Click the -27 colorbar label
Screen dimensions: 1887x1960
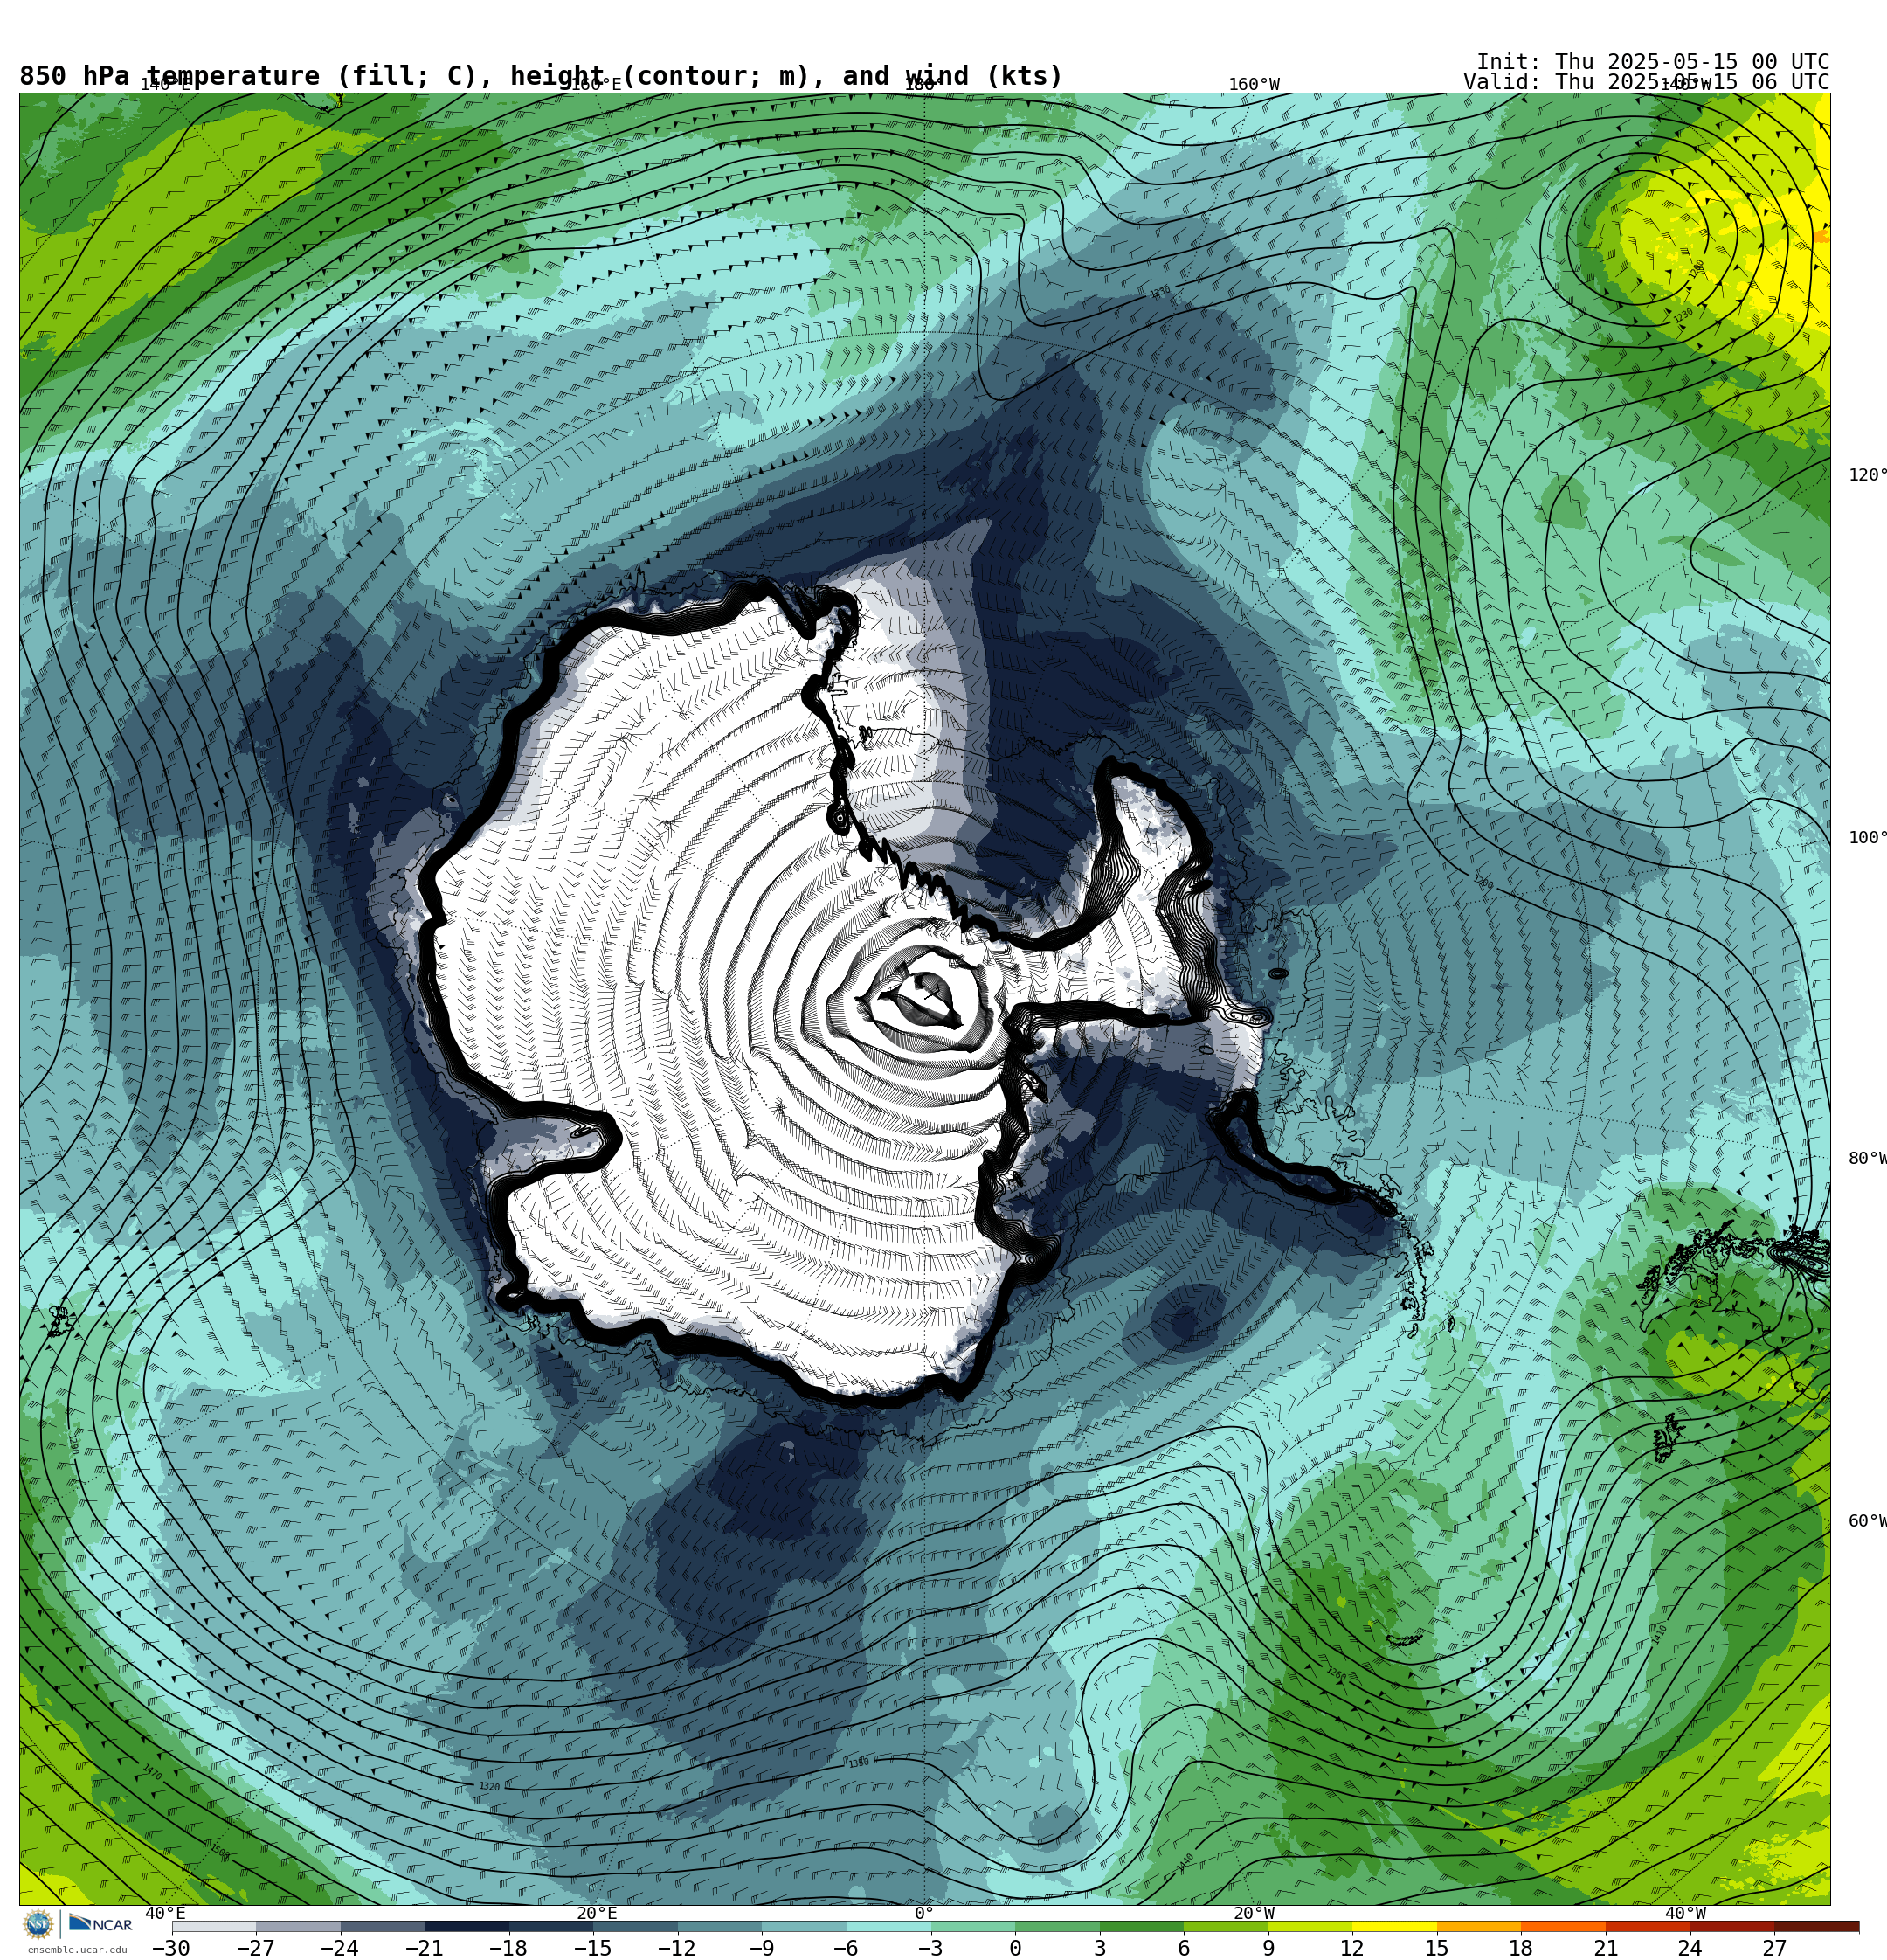pos(255,1948)
